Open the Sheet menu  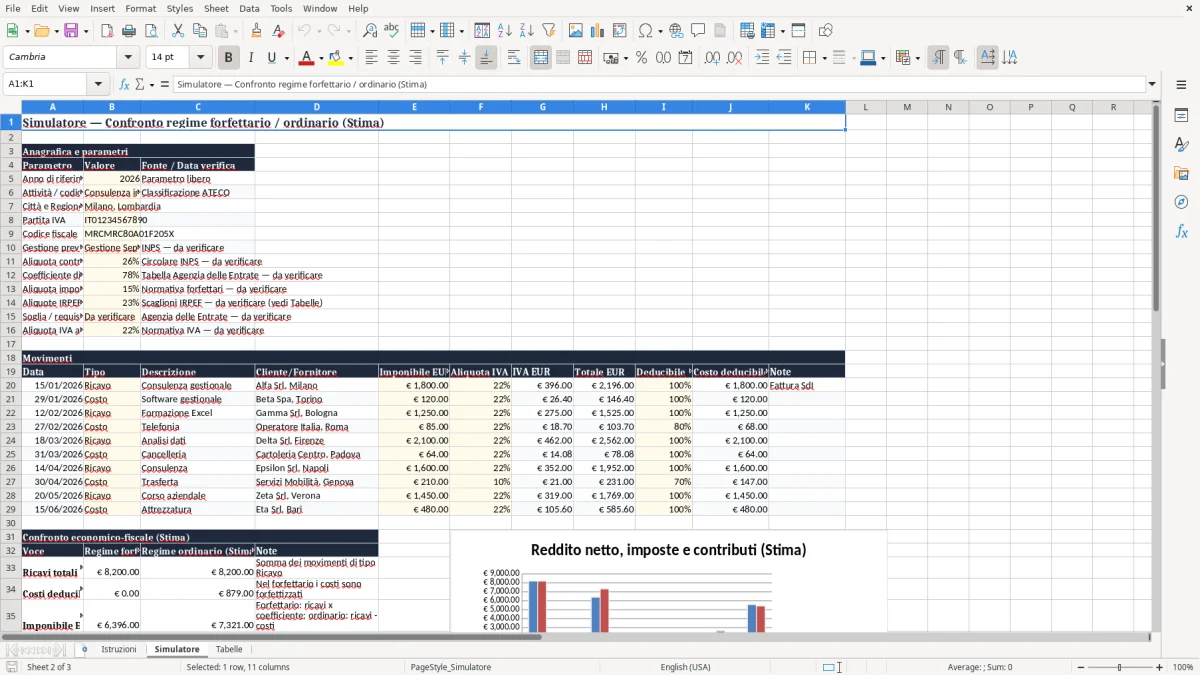coord(217,8)
